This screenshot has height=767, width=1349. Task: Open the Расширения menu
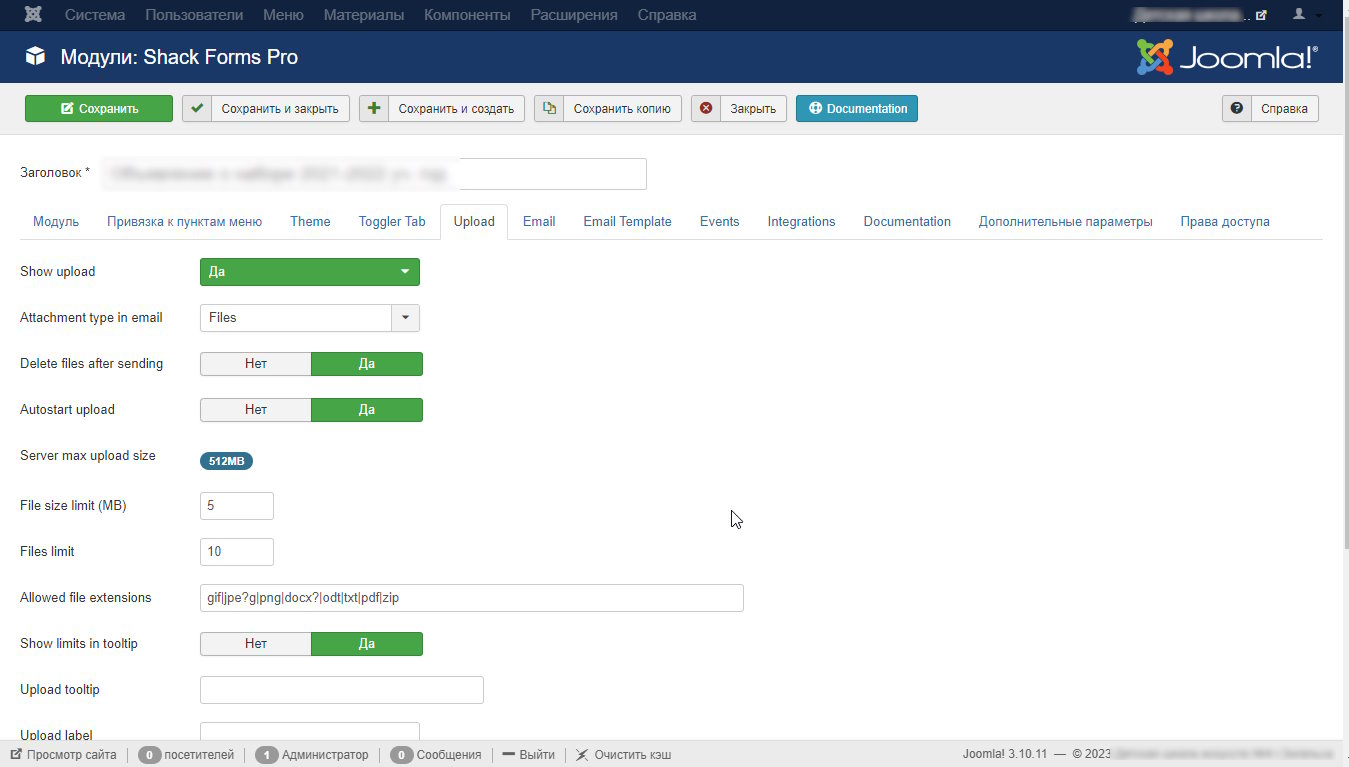point(574,15)
